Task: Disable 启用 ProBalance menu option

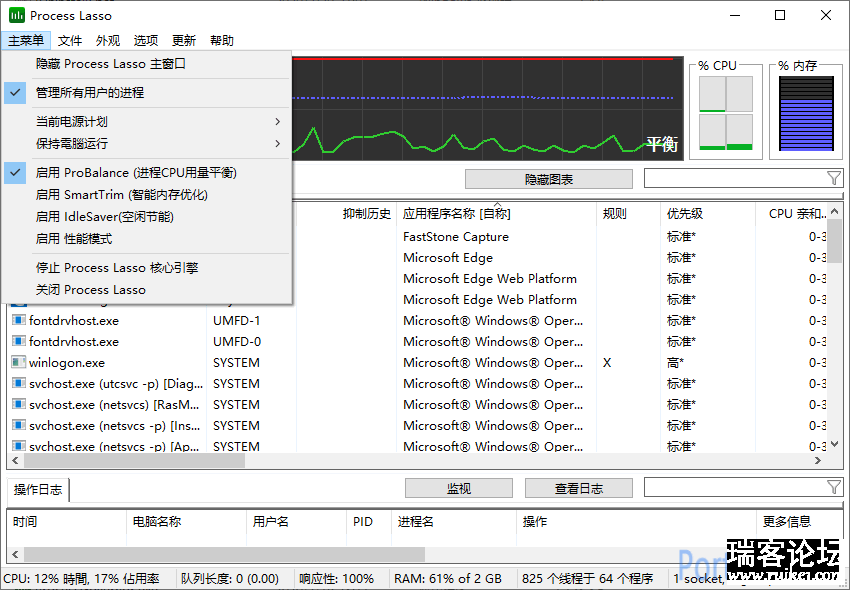Action: [x=147, y=172]
